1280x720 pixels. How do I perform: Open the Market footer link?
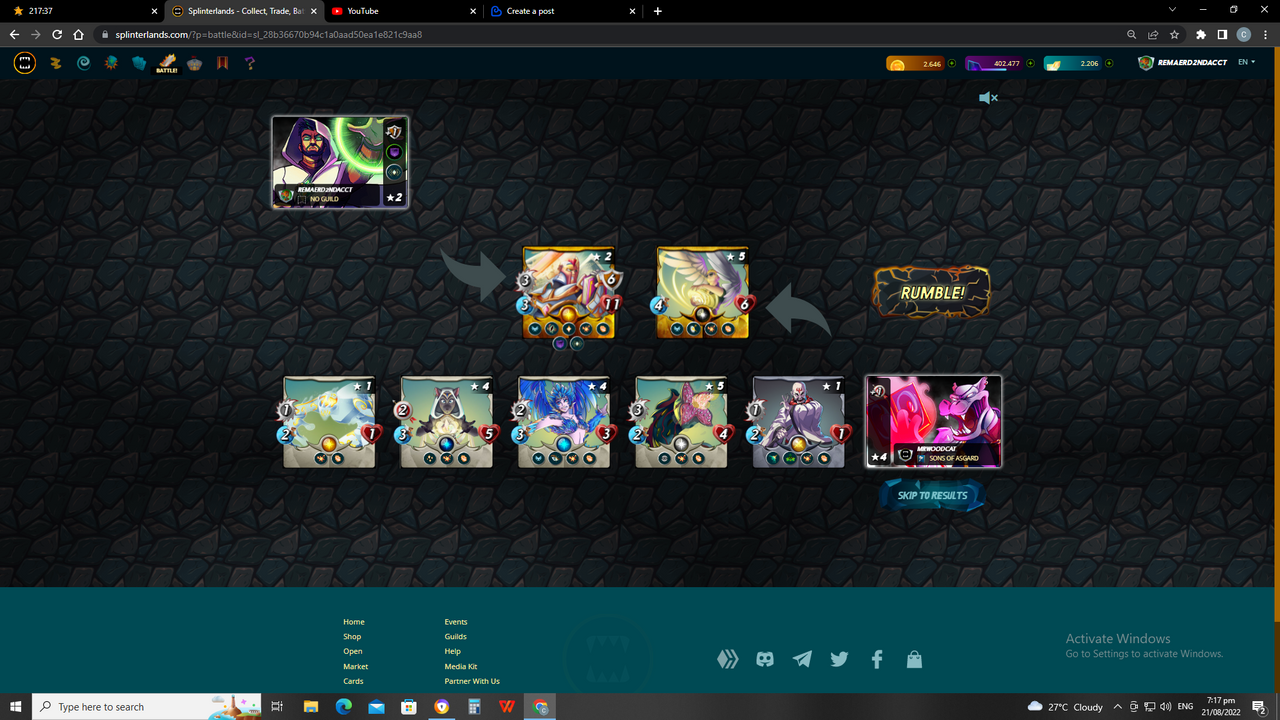pos(355,666)
